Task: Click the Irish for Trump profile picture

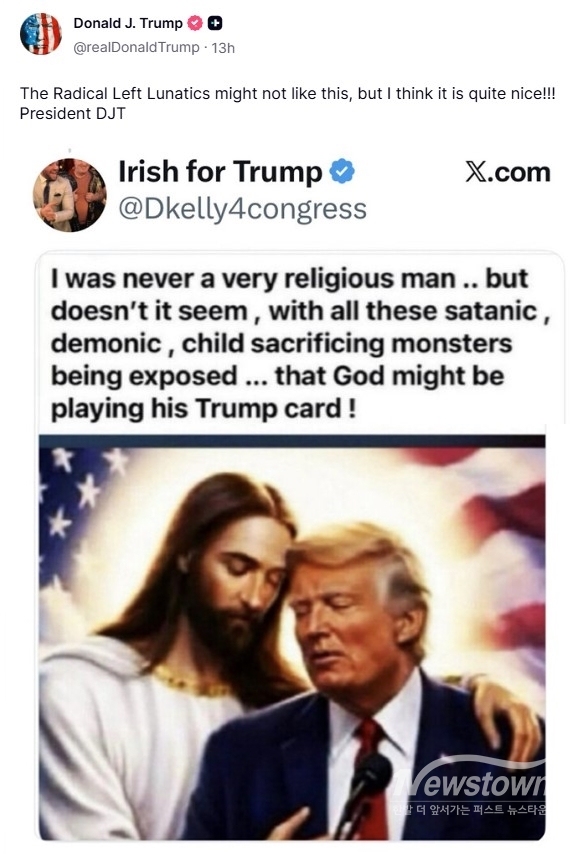Action: (x=70, y=195)
